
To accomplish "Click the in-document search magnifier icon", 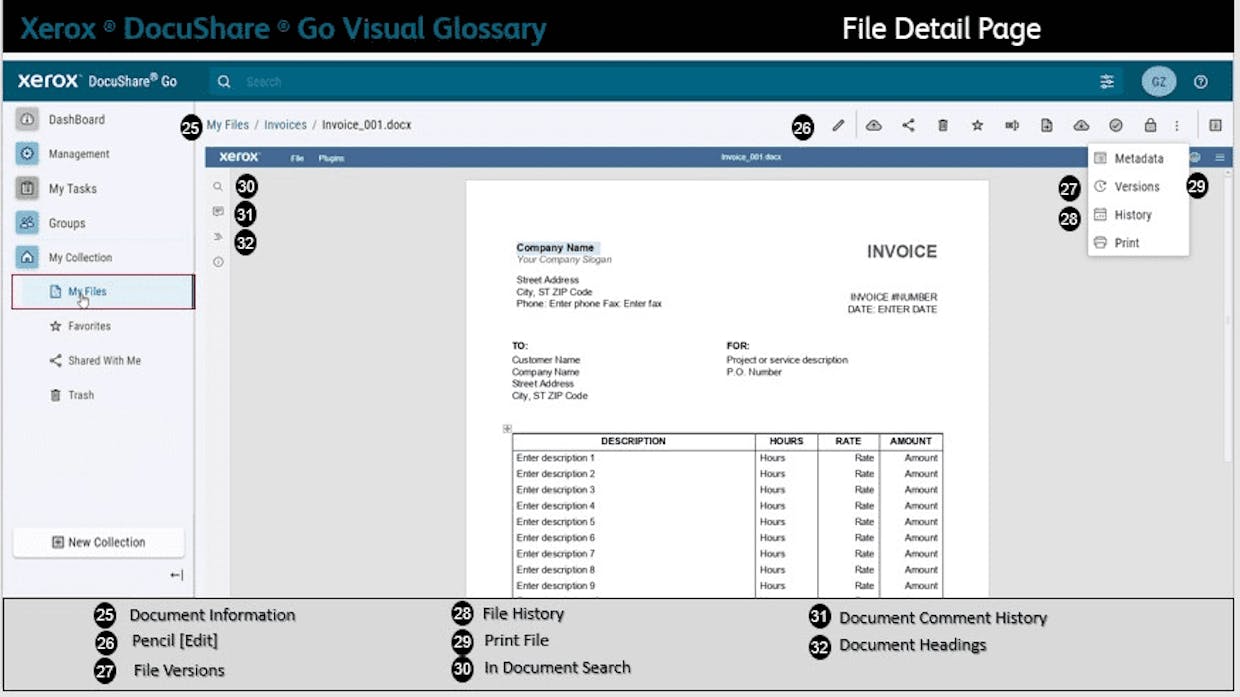I will click(x=218, y=187).
